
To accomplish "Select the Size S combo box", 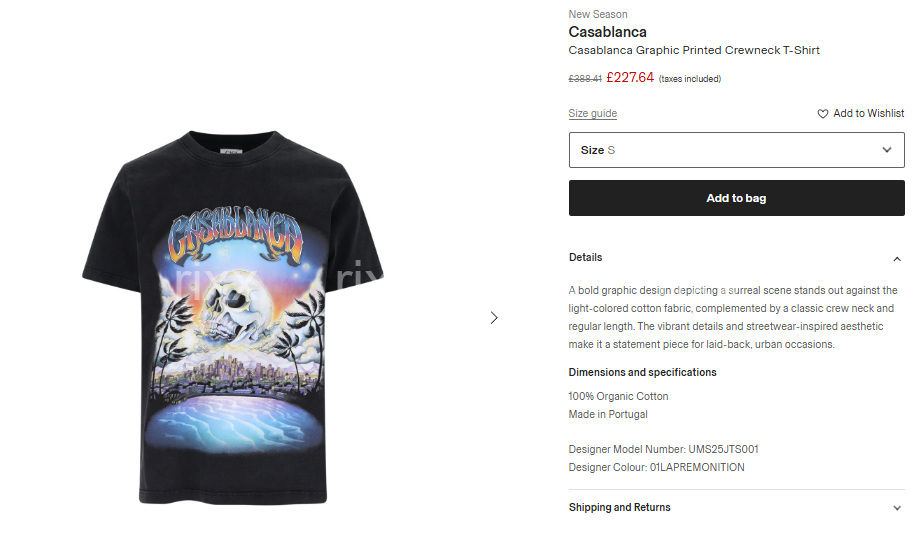I will tap(736, 150).
